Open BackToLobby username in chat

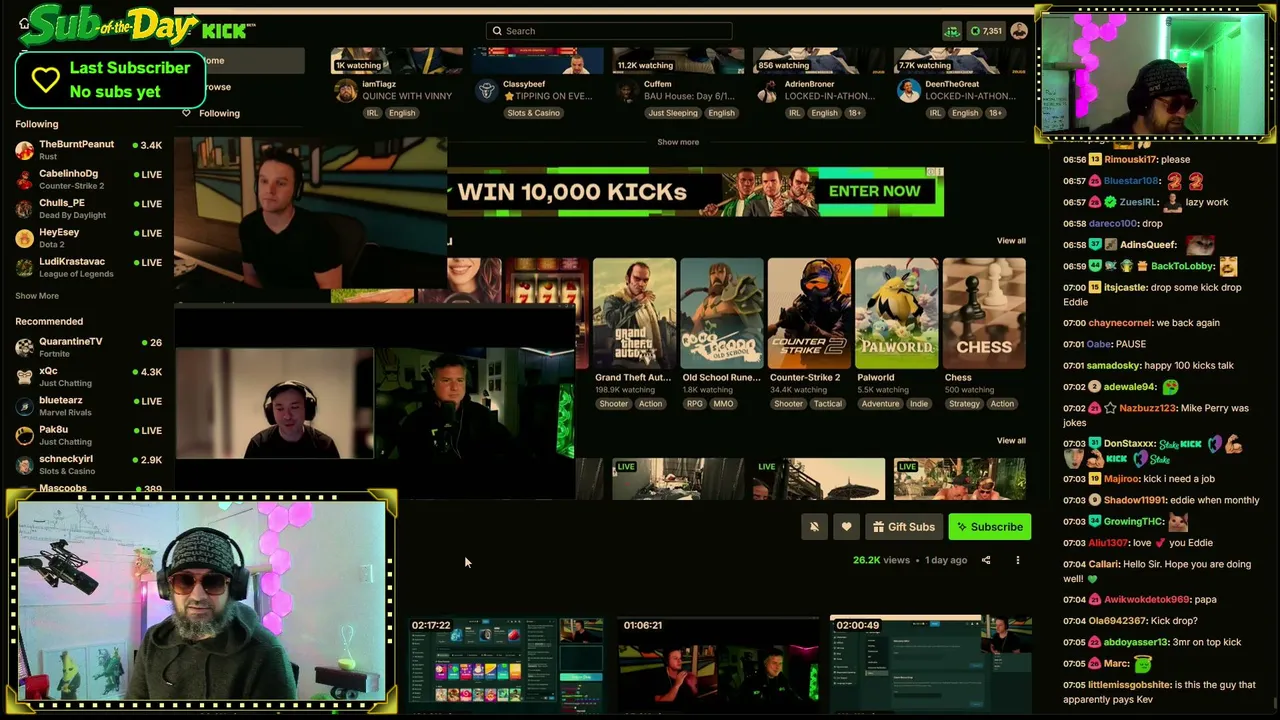pos(1182,266)
